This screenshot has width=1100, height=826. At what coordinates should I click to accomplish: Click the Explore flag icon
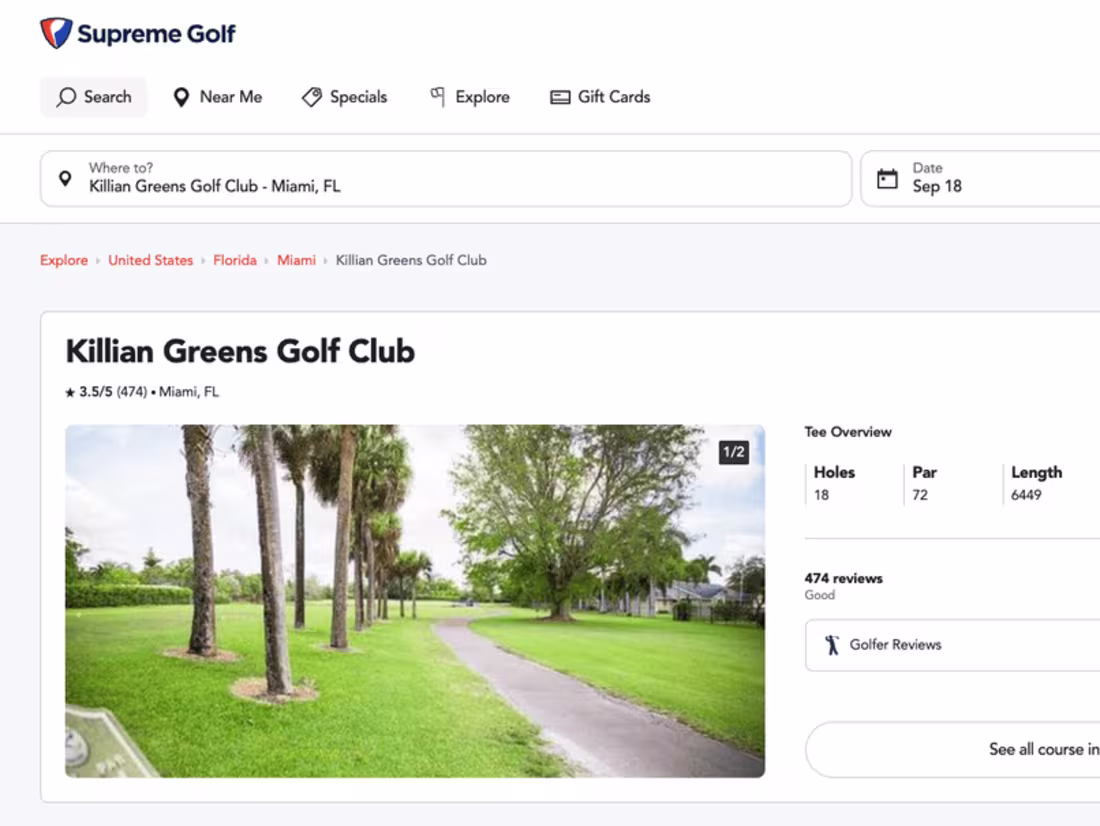pos(436,96)
